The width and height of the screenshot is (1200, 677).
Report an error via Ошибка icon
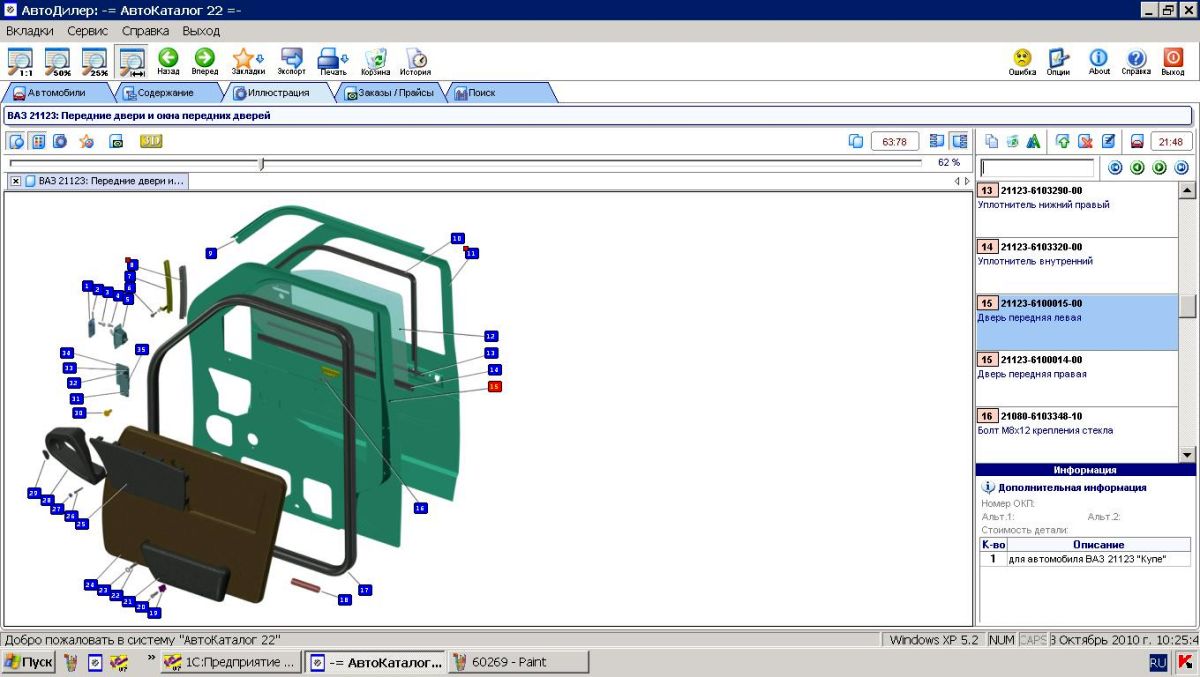click(x=1022, y=62)
